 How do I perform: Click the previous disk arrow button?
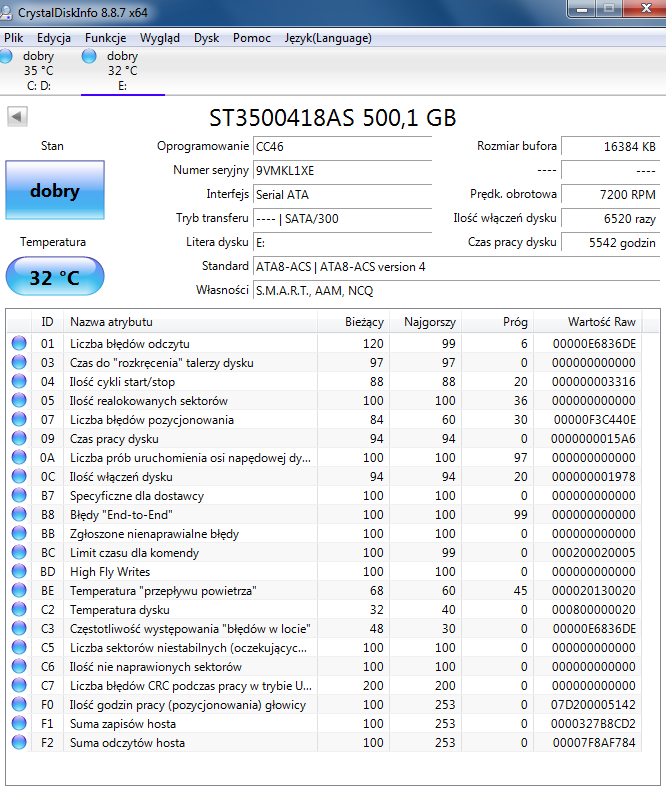(17, 117)
